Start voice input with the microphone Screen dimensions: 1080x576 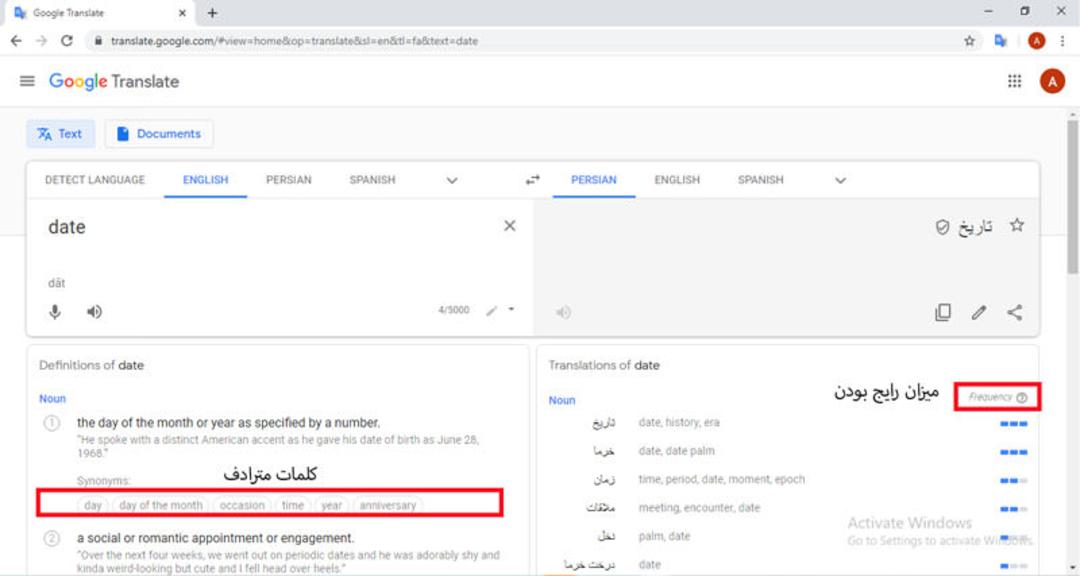coord(55,312)
